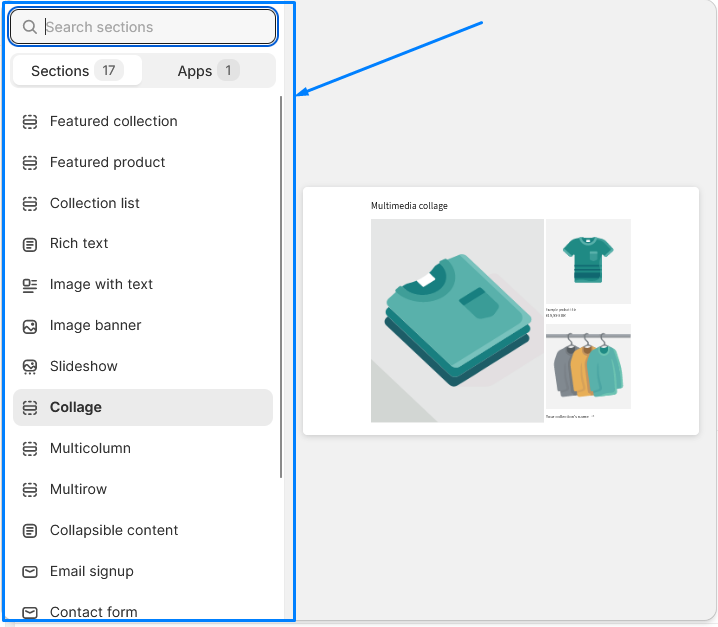Click the Multirow section icon
This screenshot has height=627, width=718.
click(30, 490)
